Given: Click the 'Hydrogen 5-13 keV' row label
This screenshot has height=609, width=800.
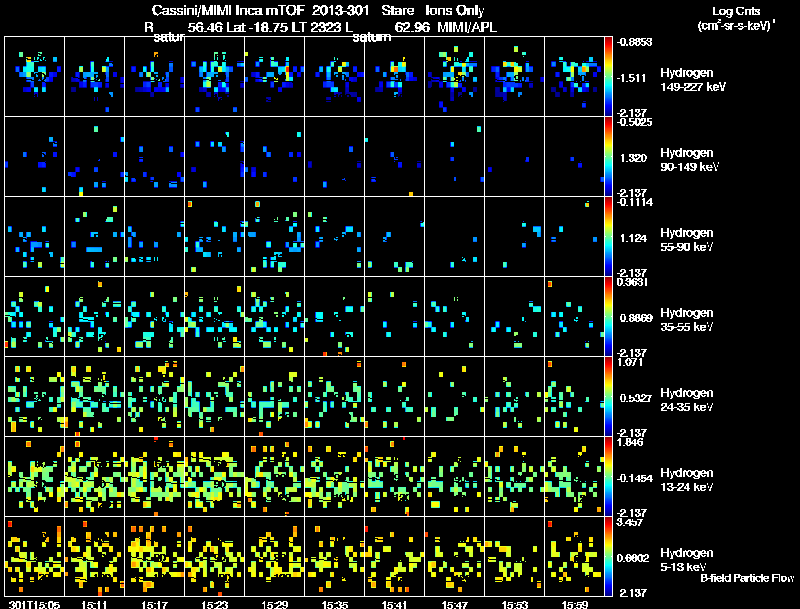Looking at the screenshot, I should 687,560.
